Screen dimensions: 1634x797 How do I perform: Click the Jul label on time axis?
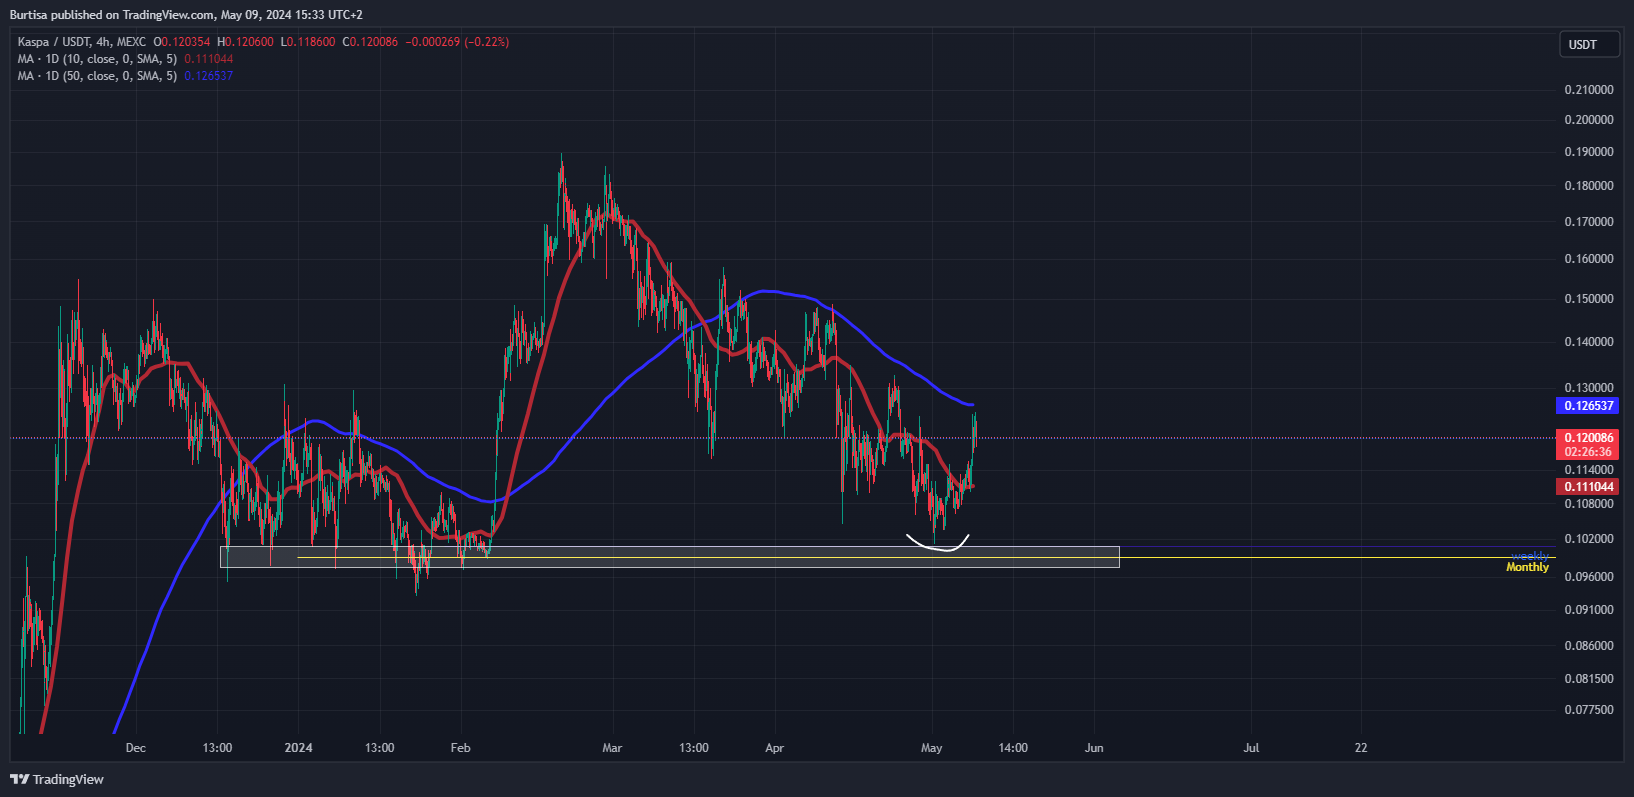tap(1251, 748)
